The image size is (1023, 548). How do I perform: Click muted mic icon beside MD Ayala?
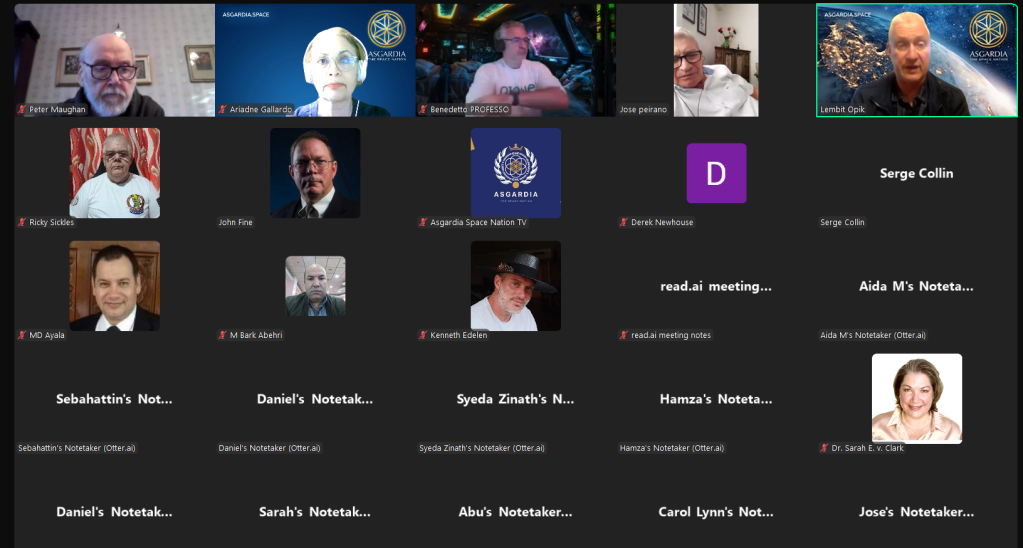click(22, 335)
